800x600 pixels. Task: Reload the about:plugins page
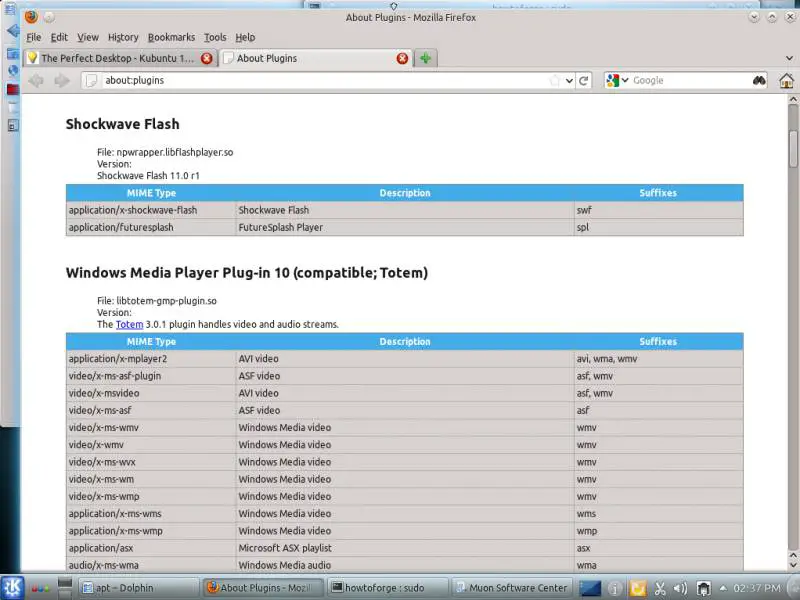(584, 80)
